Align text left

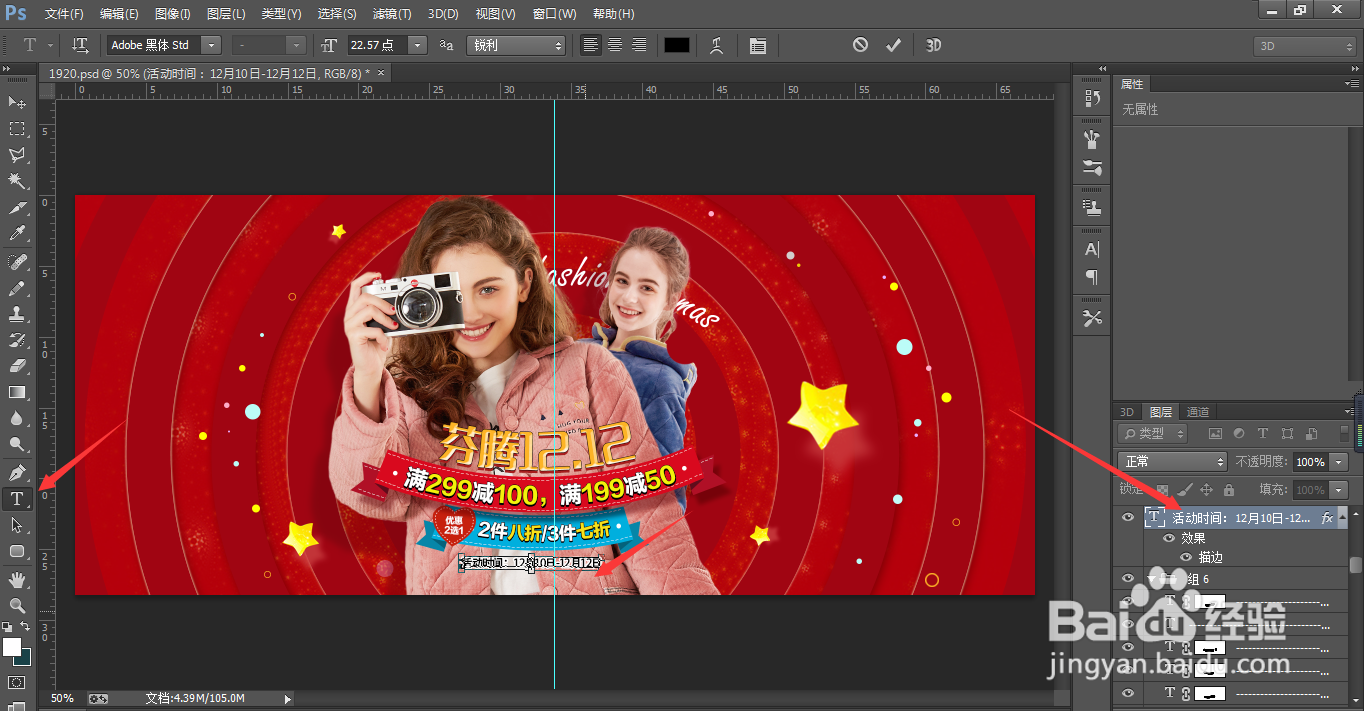pyautogui.click(x=591, y=45)
